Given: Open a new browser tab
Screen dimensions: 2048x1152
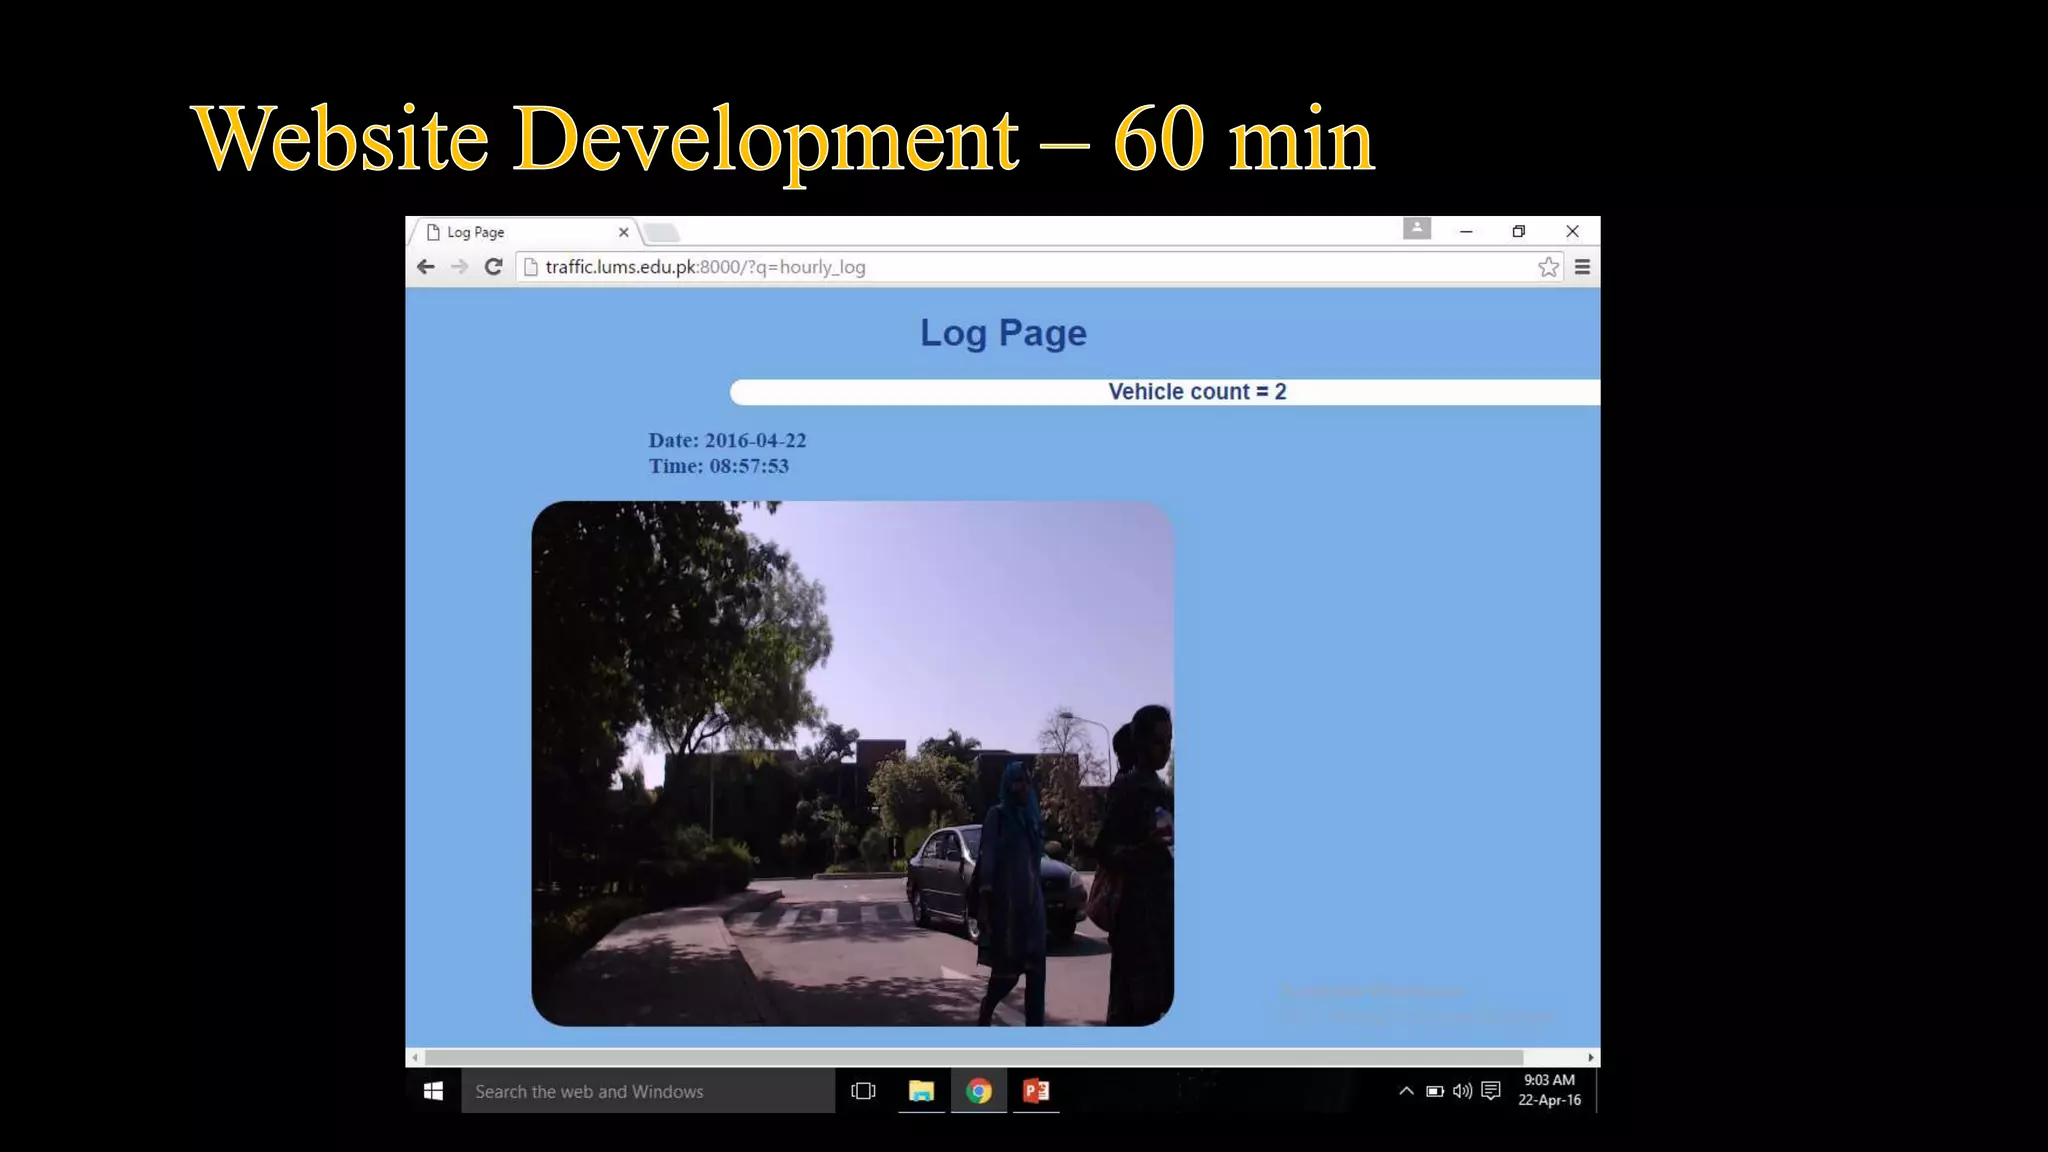Looking at the screenshot, I should tap(662, 233).
